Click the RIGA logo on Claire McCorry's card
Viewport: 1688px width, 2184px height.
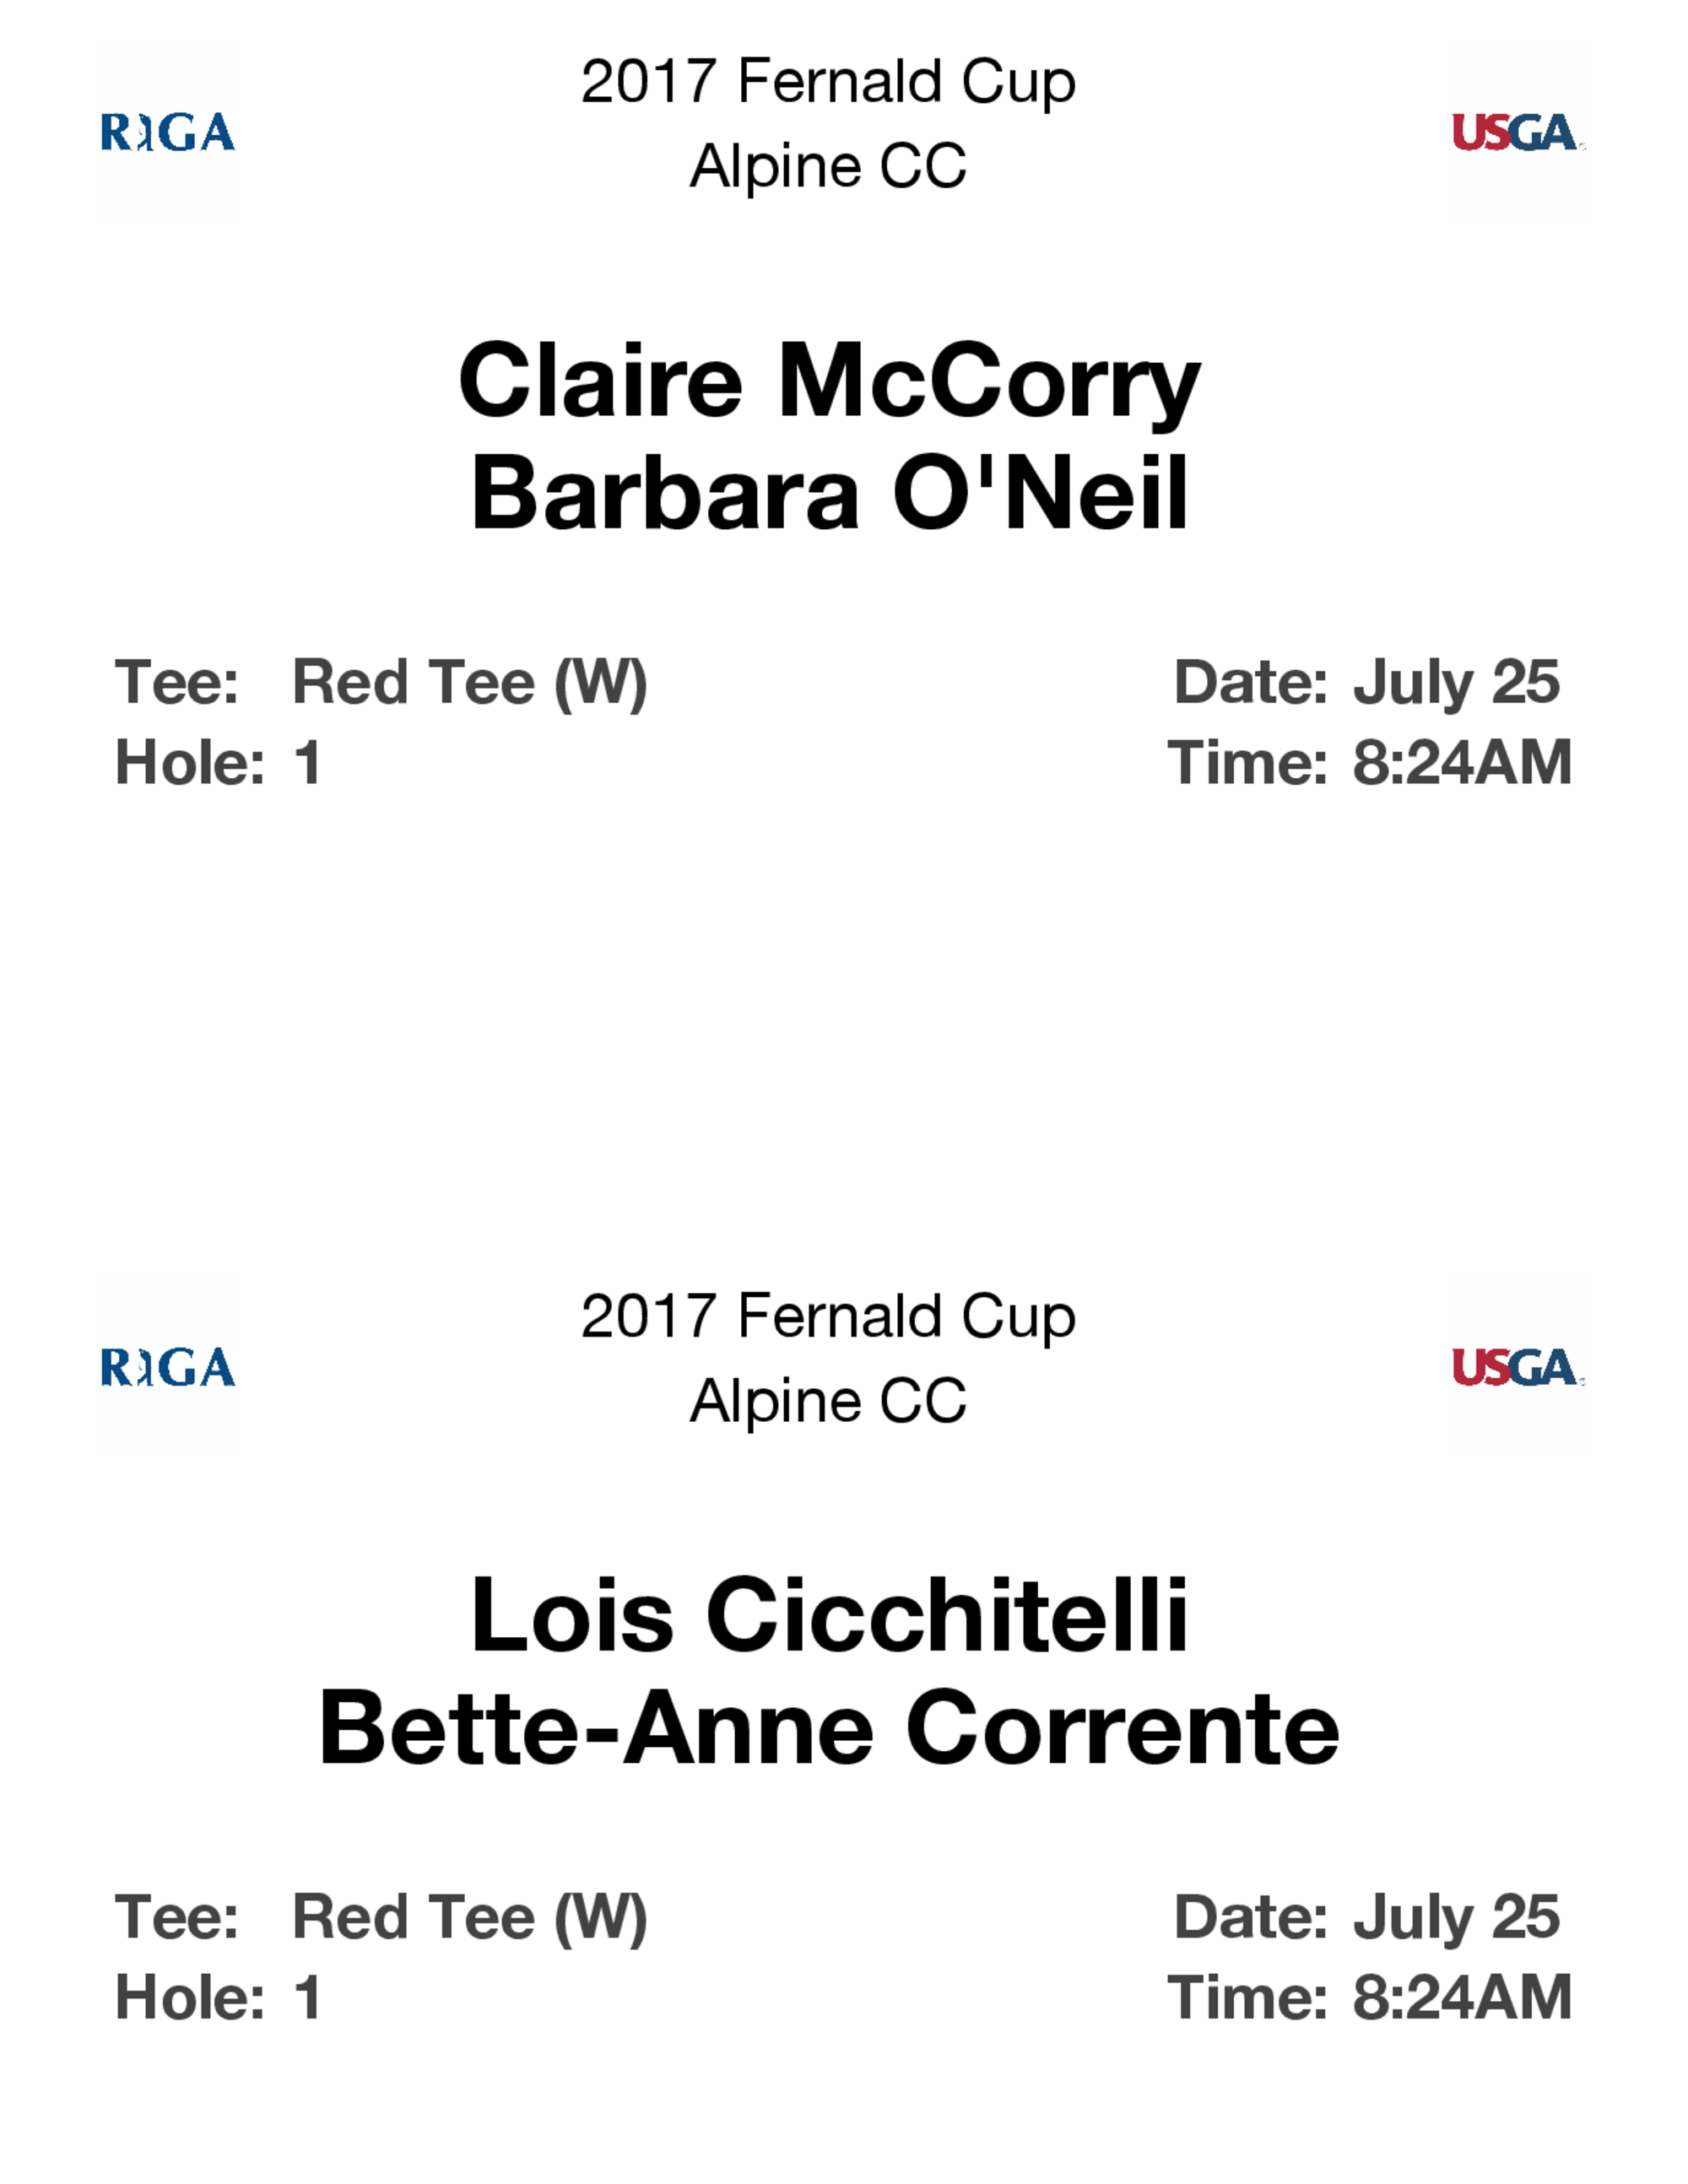168,133
